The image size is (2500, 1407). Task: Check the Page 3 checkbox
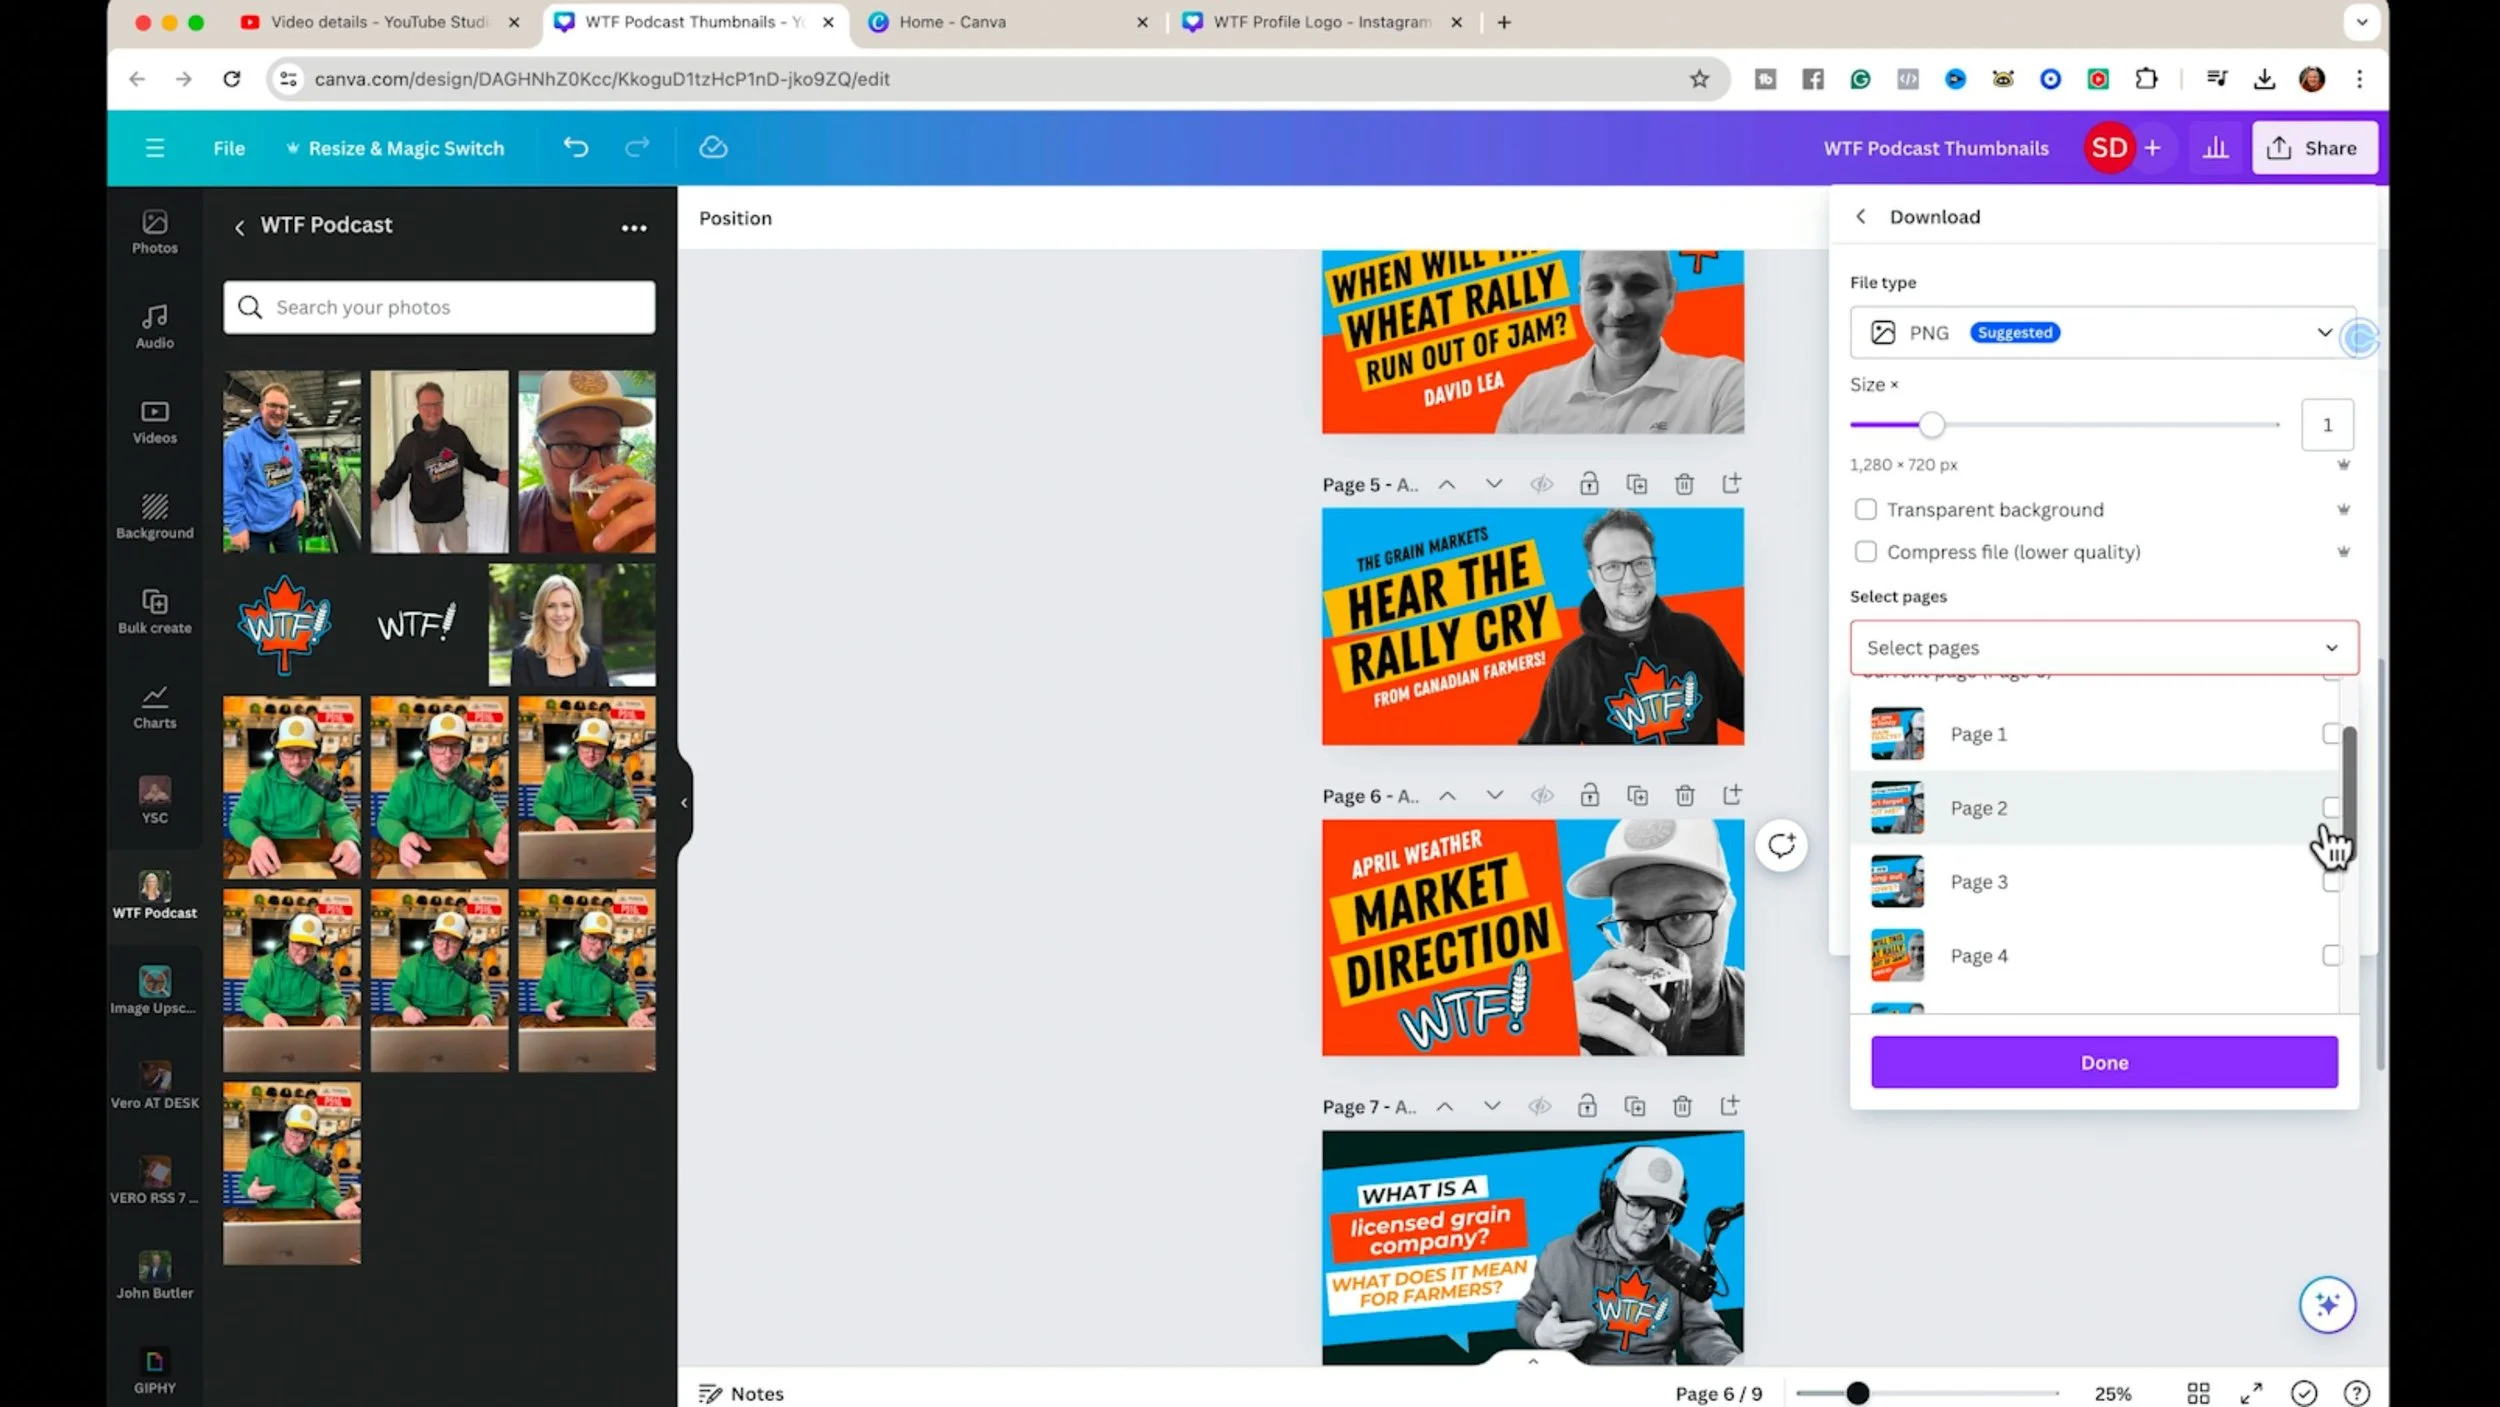click(x=2331, y=882)
